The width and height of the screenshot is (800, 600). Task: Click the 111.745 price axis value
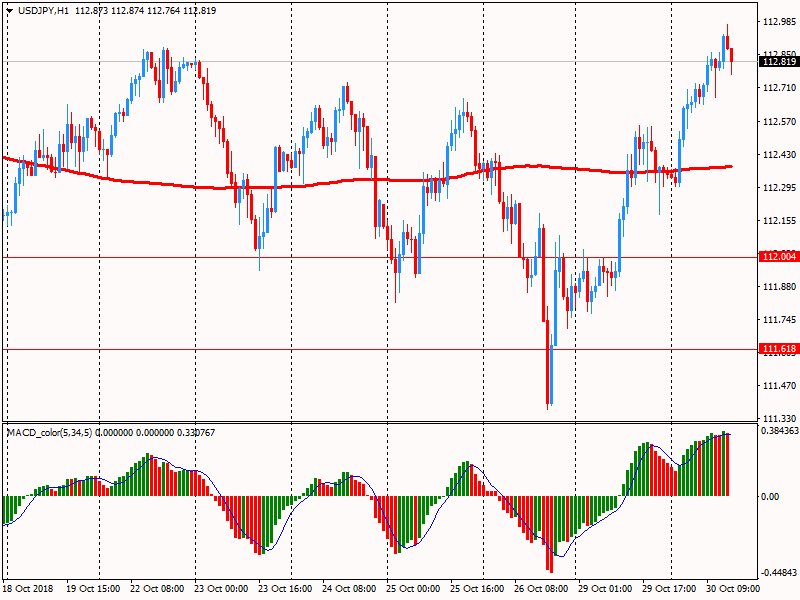pyautogui.click(x=779, y=320)
